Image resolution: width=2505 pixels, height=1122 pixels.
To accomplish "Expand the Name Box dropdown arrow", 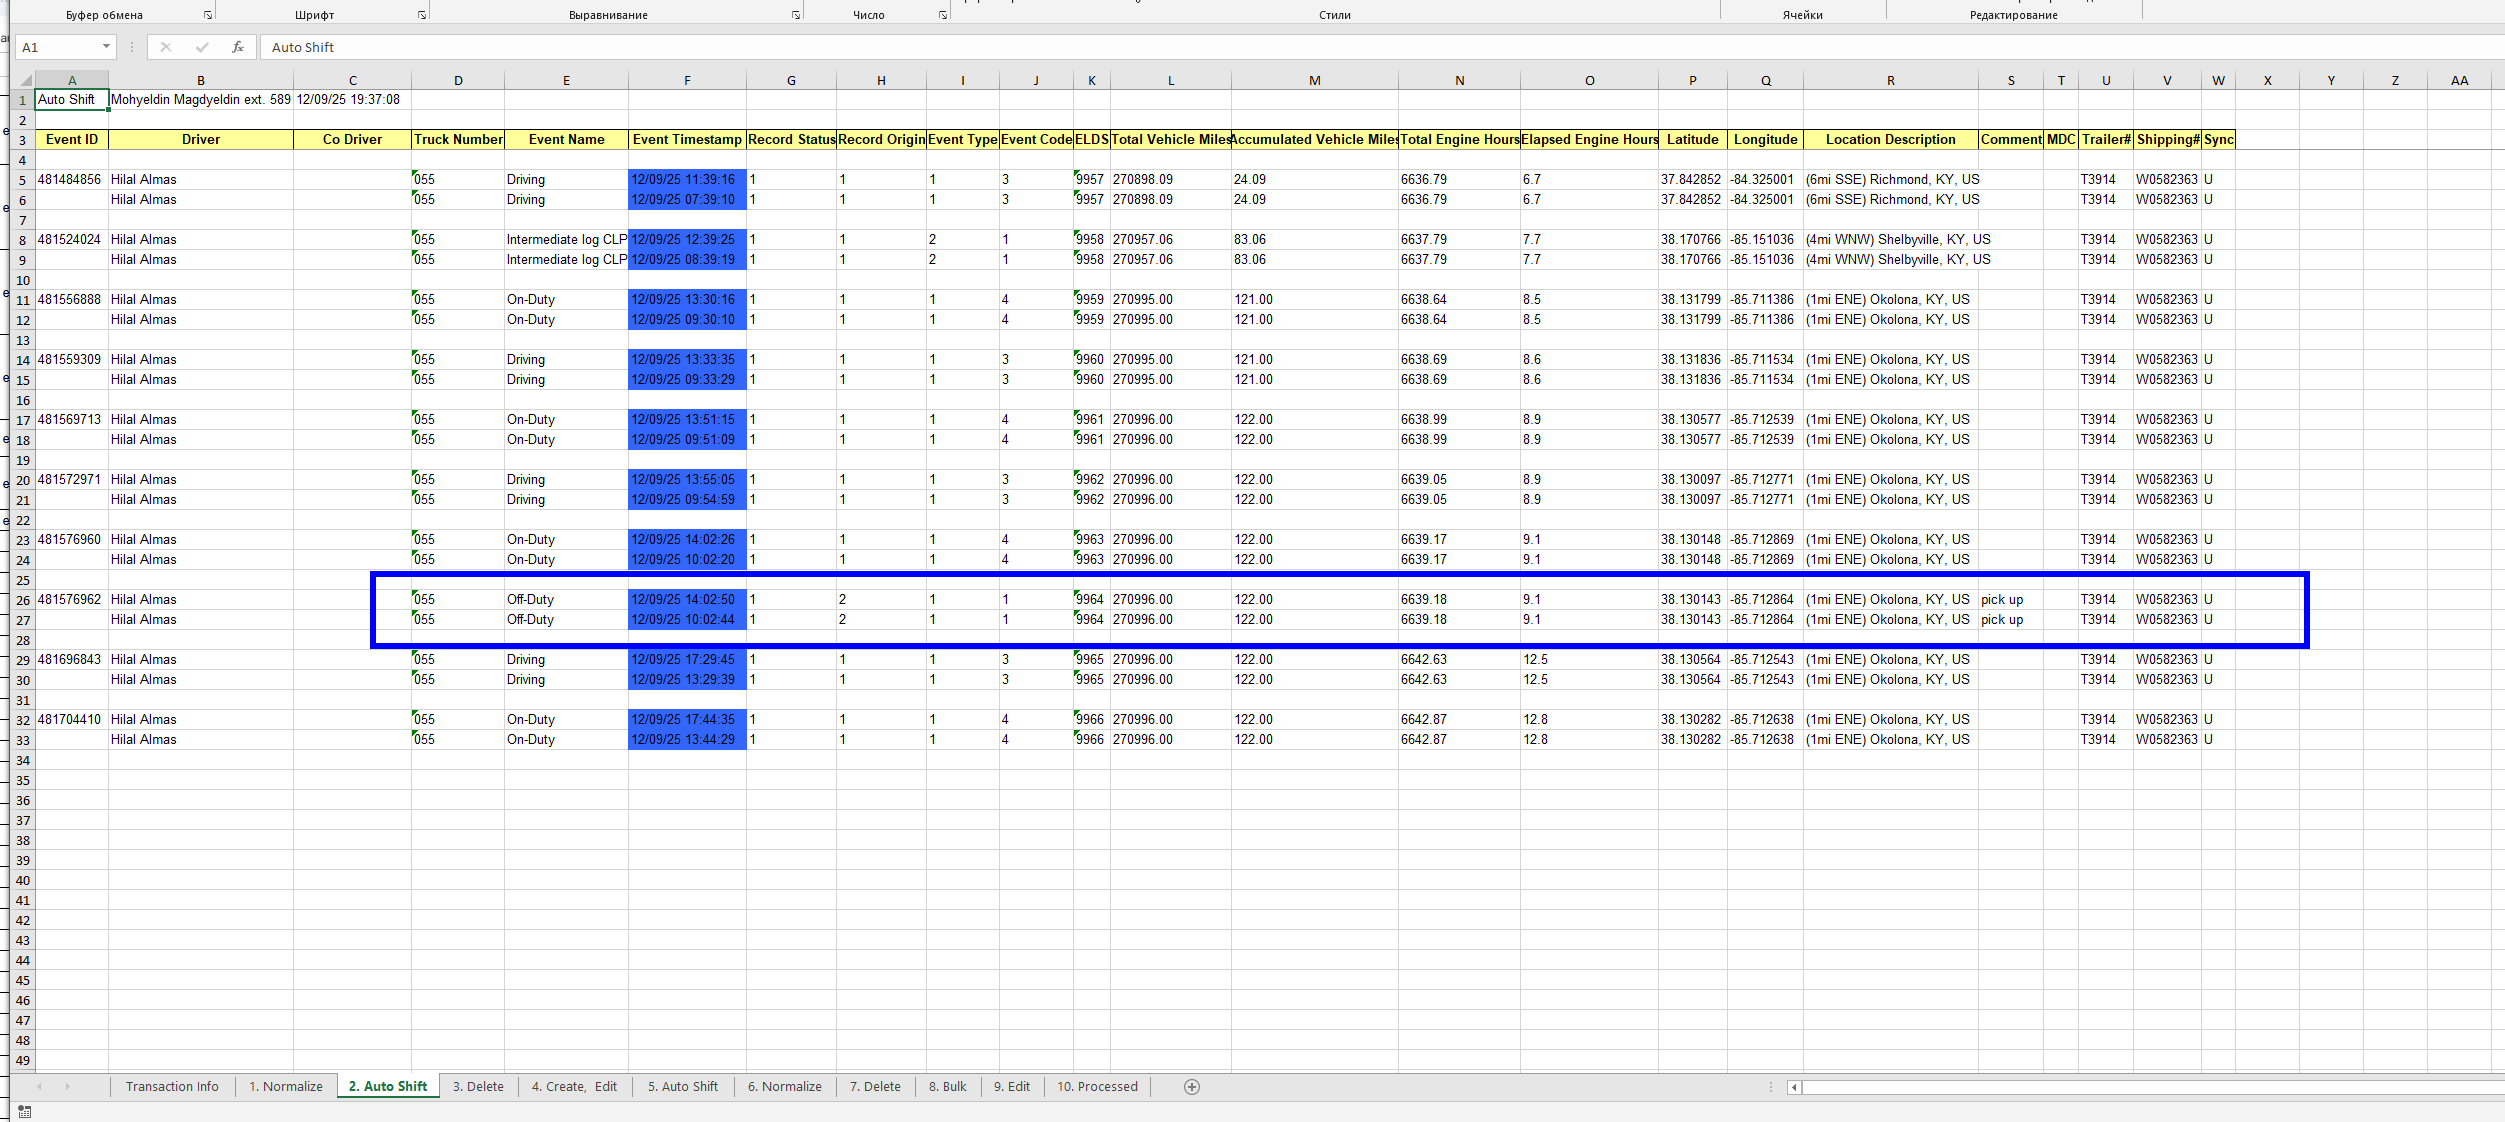I will click(106, 47).
